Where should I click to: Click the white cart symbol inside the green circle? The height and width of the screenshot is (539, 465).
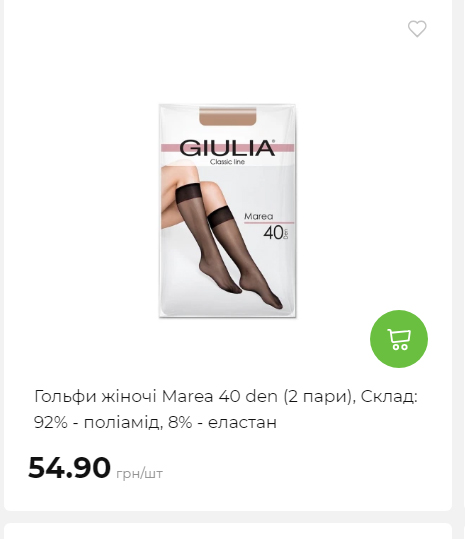[x=399, y=339]
